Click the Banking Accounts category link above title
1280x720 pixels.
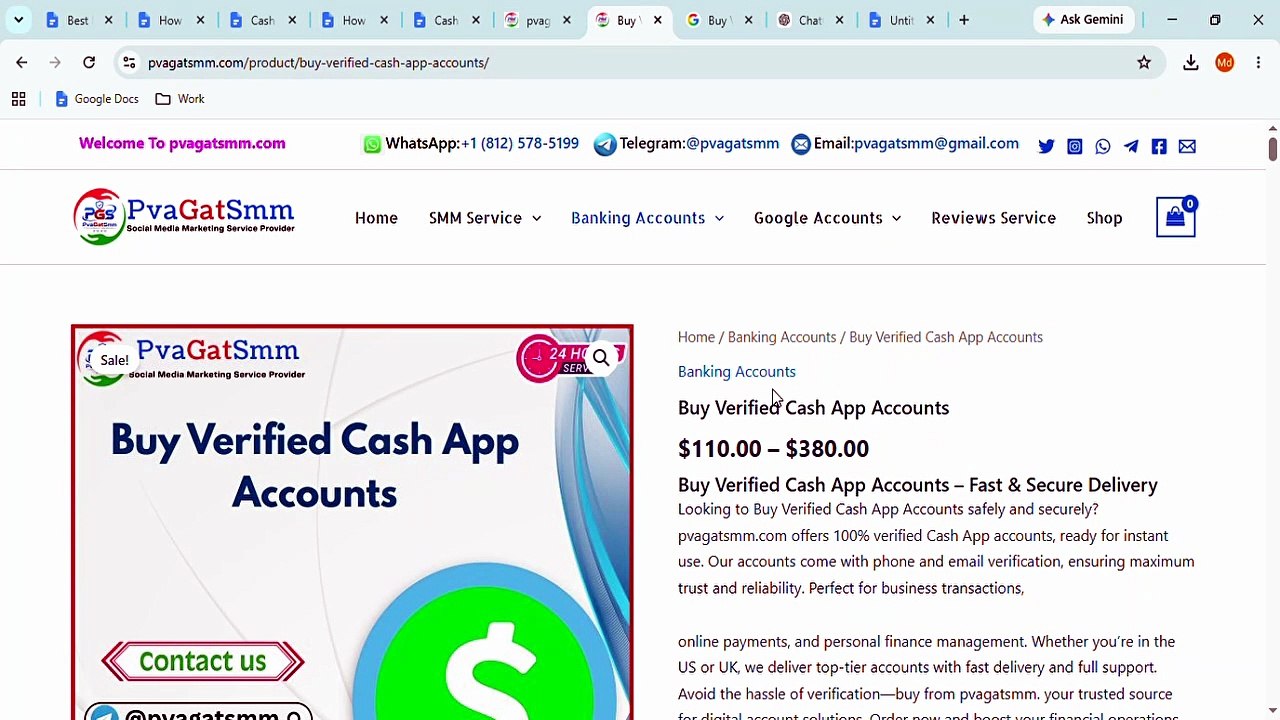737,371
